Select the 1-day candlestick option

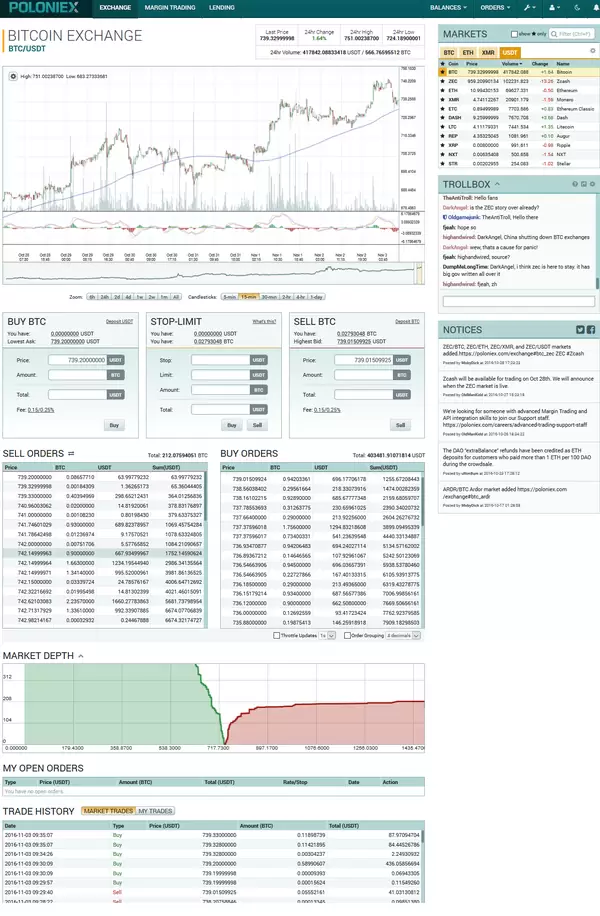pyautogui.click(x=316, y=297)
